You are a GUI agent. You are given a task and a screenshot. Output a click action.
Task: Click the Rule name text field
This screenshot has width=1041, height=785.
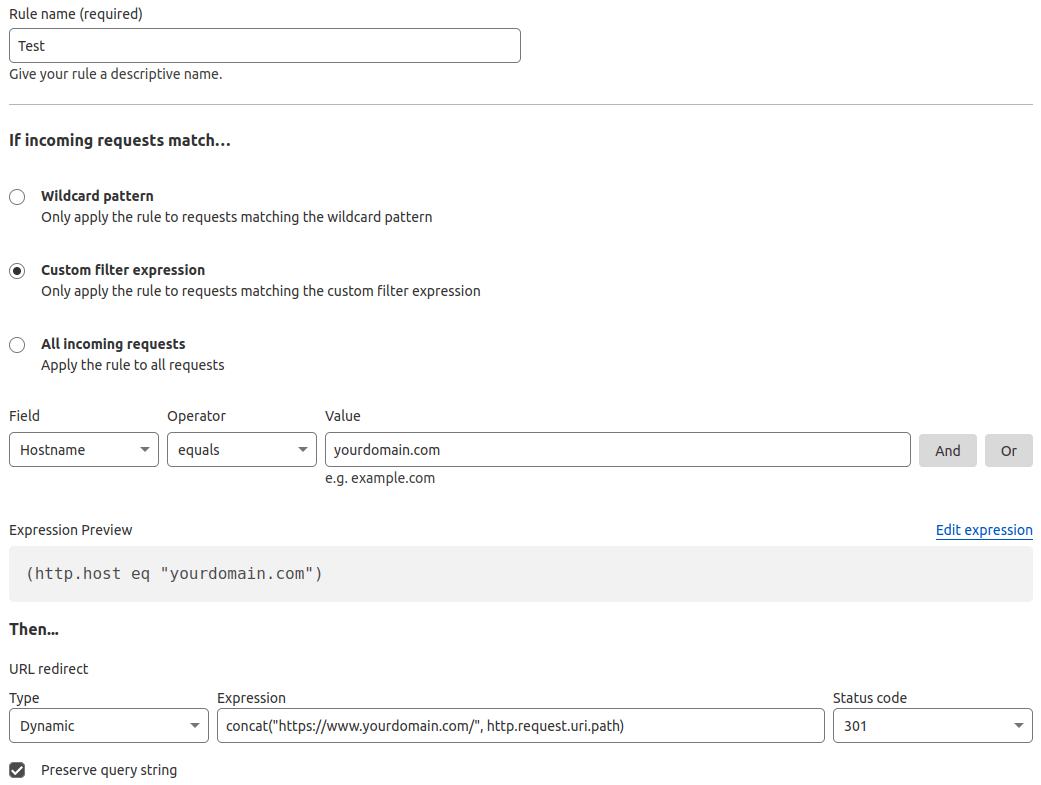click(x=264, y=46)
